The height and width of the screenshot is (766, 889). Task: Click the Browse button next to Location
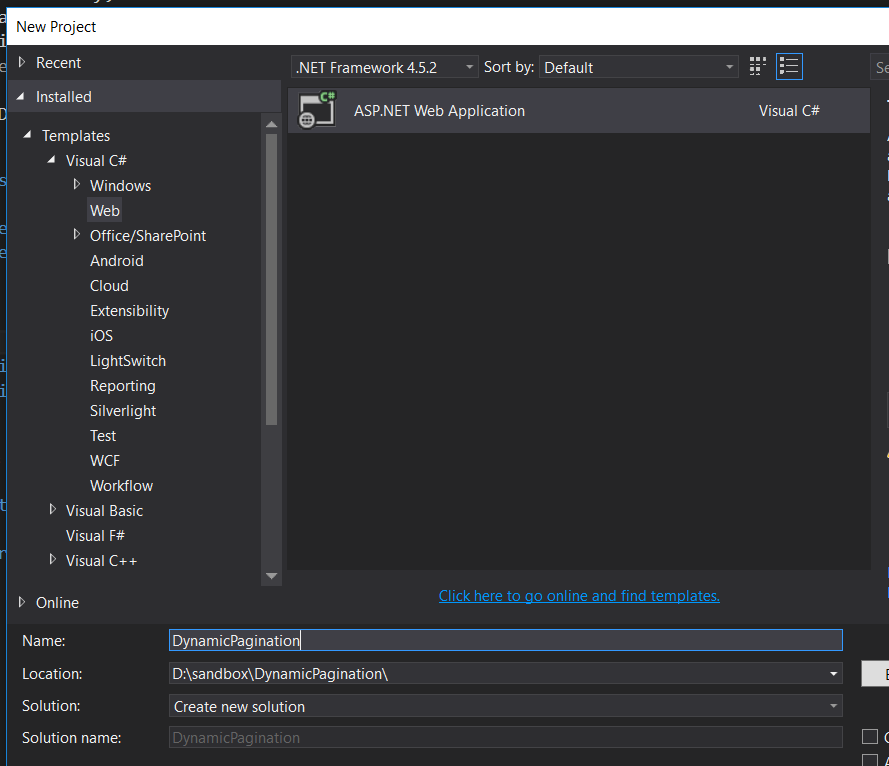point(874,673)
